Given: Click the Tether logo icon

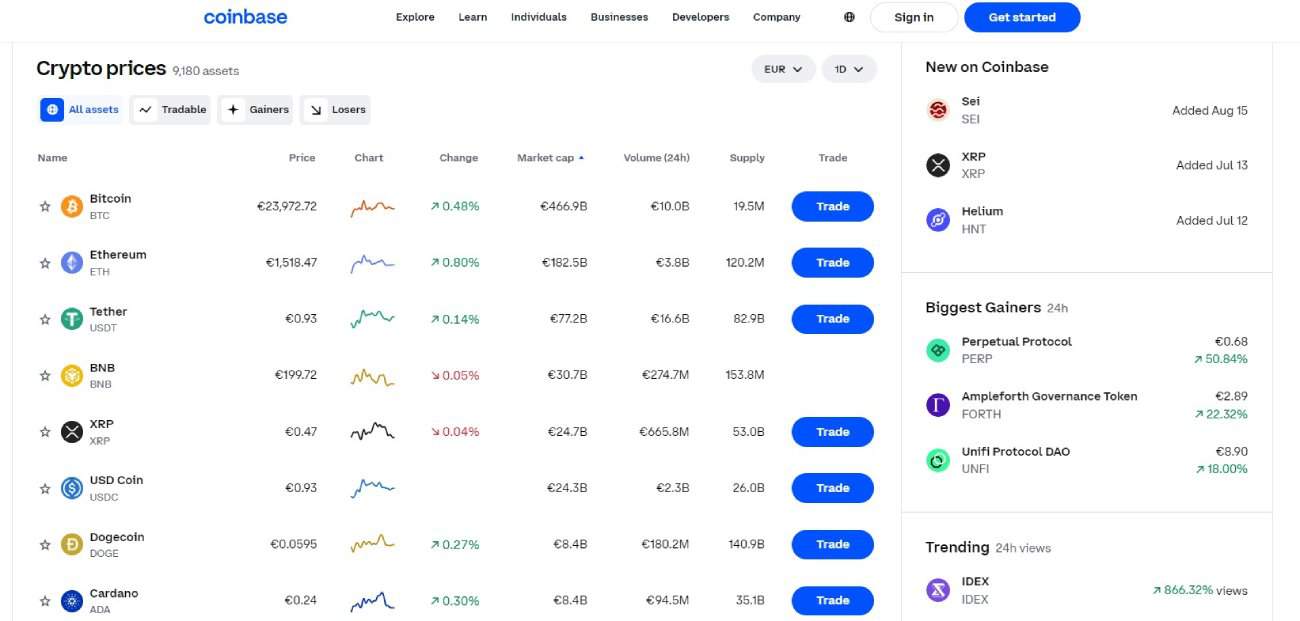Looking at the screenshot, I should [72, 319].
